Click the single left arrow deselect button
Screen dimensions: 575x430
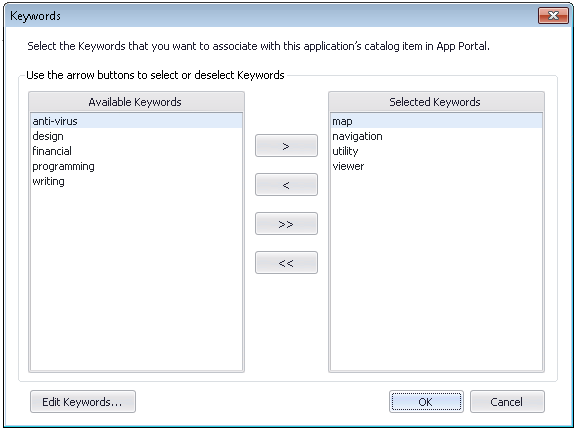tap(286, 184)
